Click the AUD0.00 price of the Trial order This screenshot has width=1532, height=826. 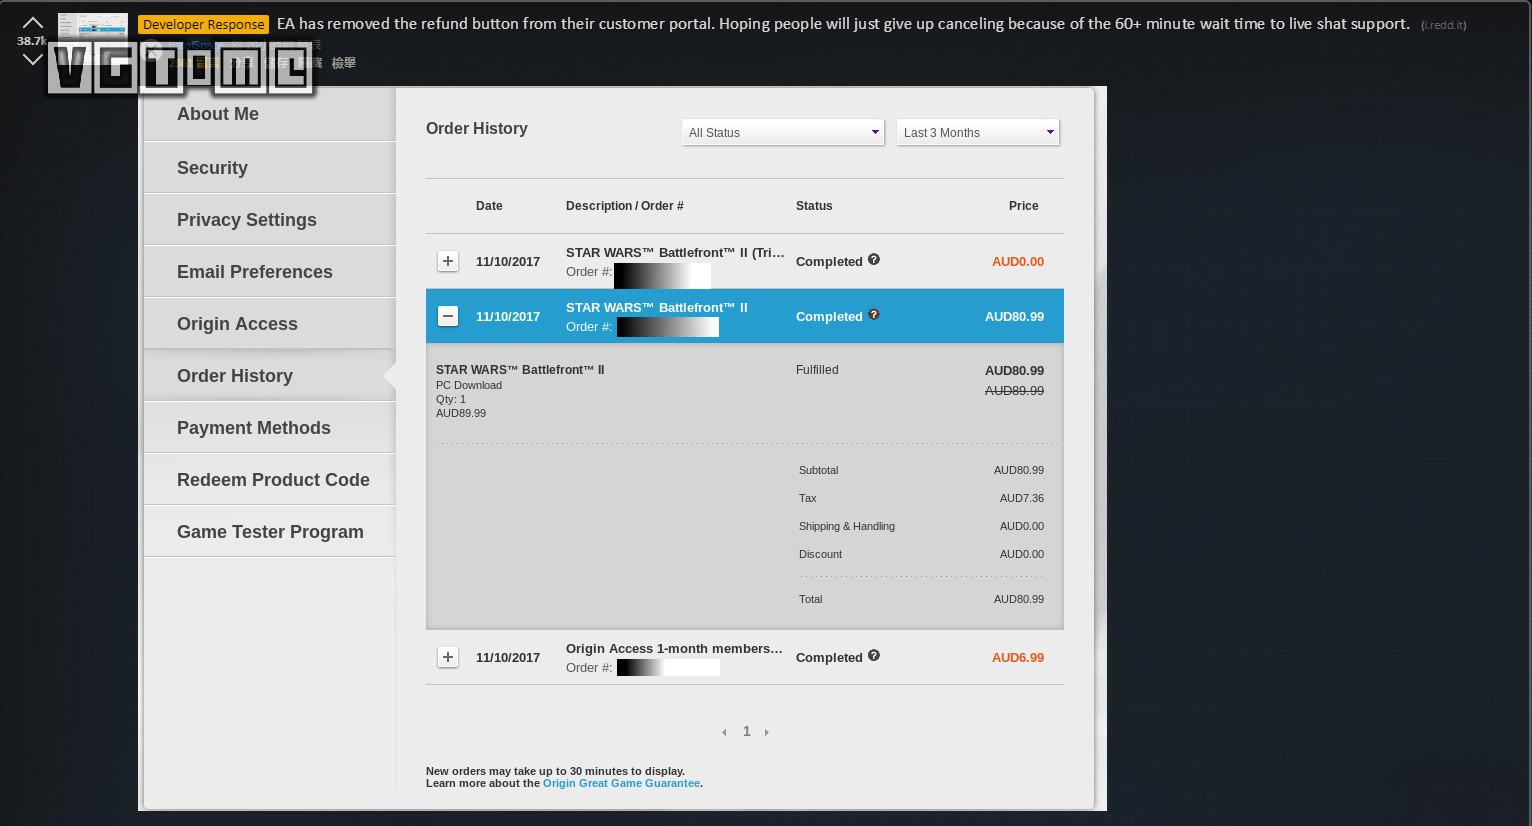[x=1018, y=262]
